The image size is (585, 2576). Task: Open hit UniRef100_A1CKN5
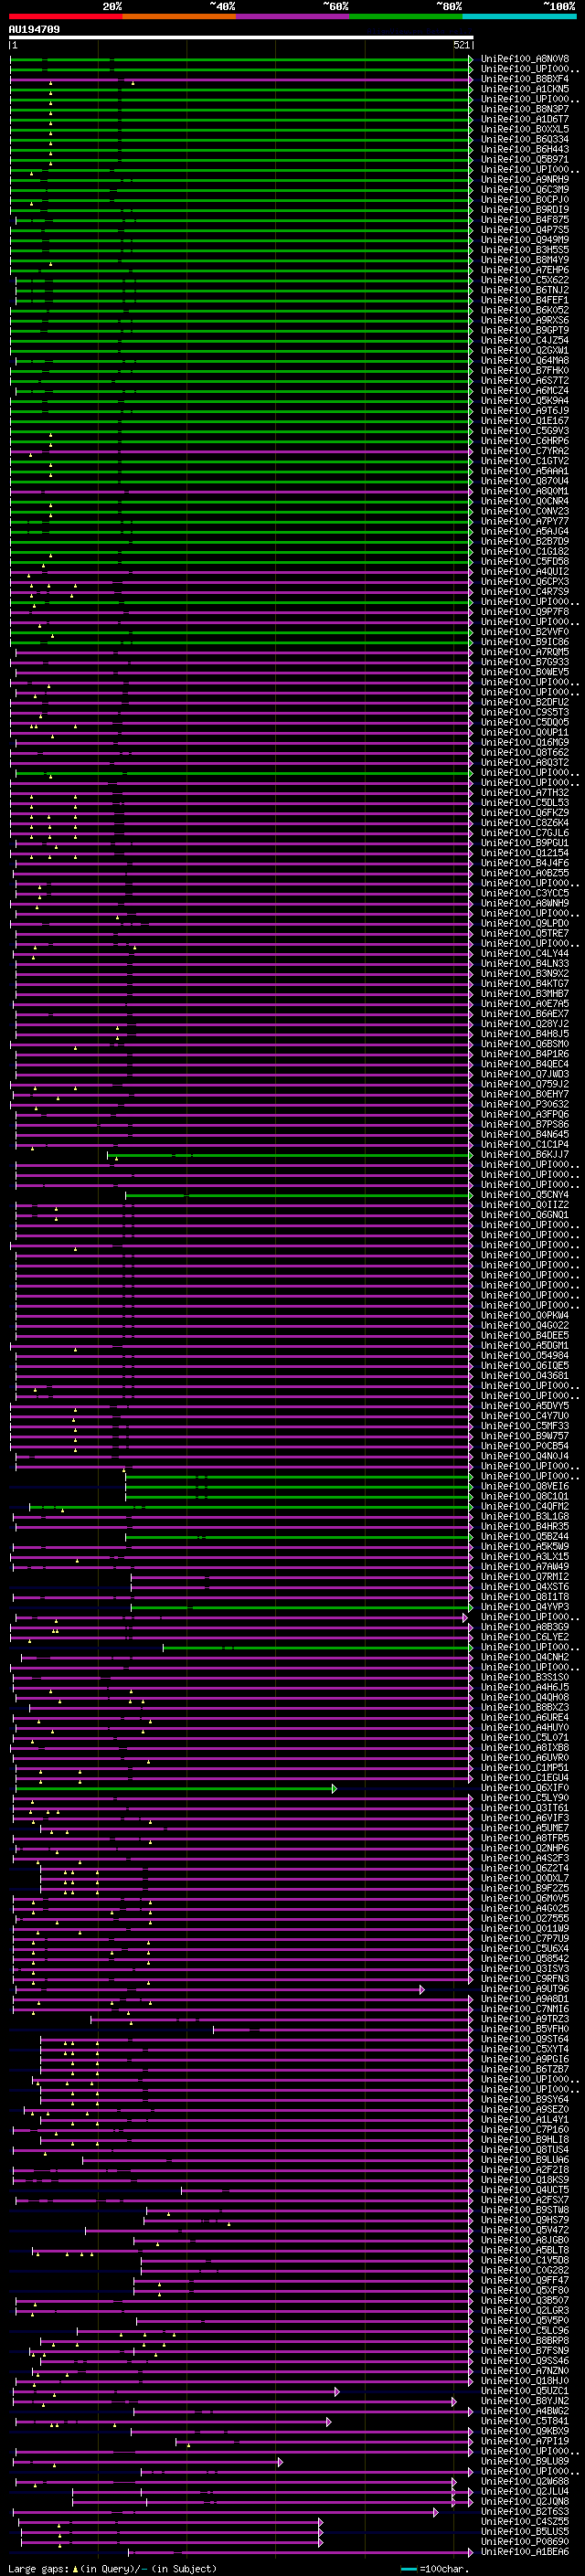pyautogui.click(x=525, y=89)
